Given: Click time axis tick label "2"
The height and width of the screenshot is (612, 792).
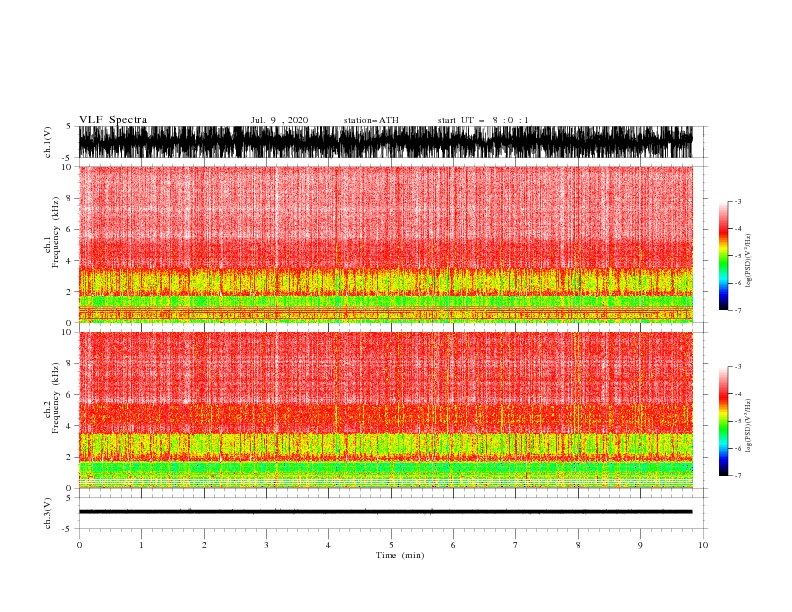Looking at the screenshot, I should 204,545.
